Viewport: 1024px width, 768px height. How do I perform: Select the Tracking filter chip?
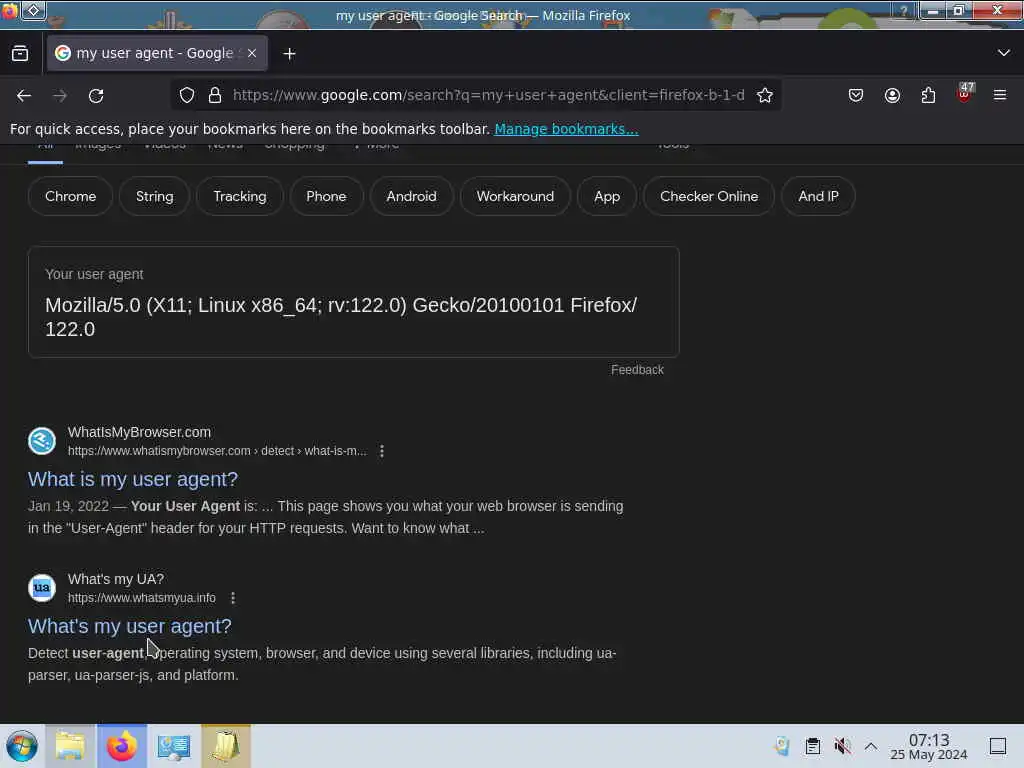point(240,196)
